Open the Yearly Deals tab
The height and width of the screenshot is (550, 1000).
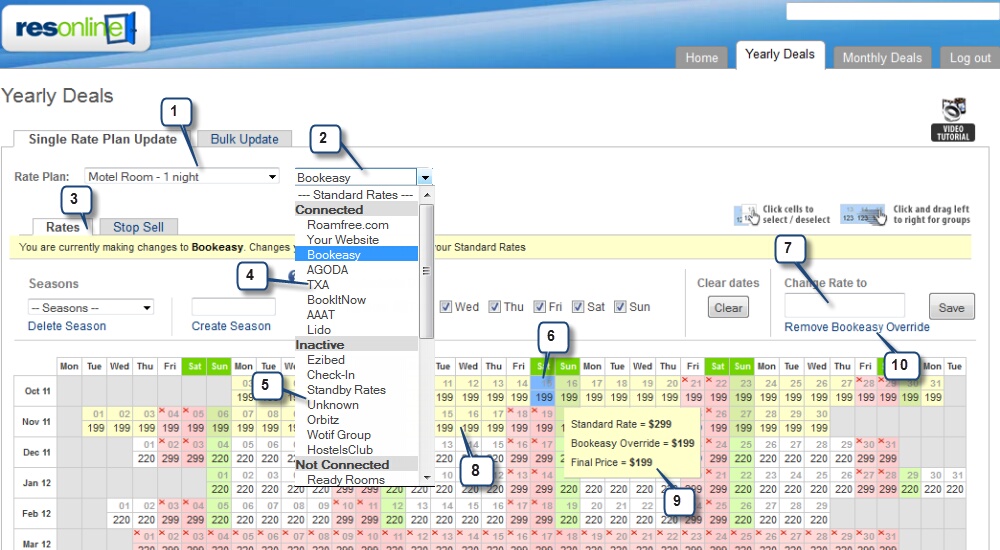780,55
